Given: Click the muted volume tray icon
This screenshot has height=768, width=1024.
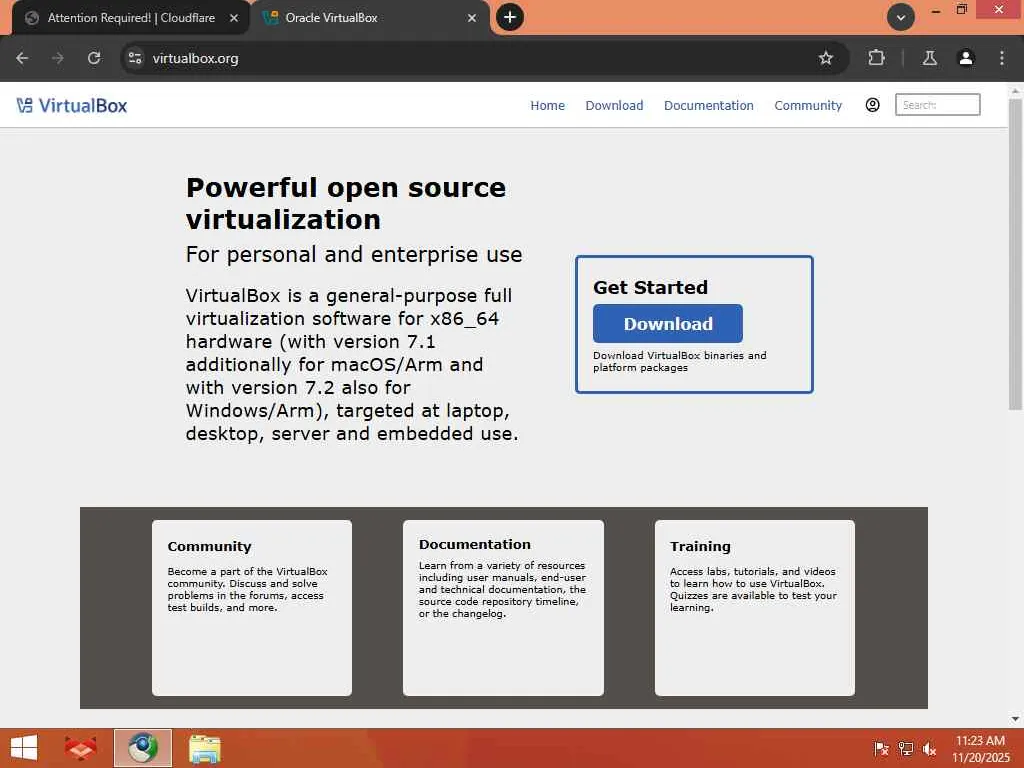Looking at the screenshot, I should point(929,749).
